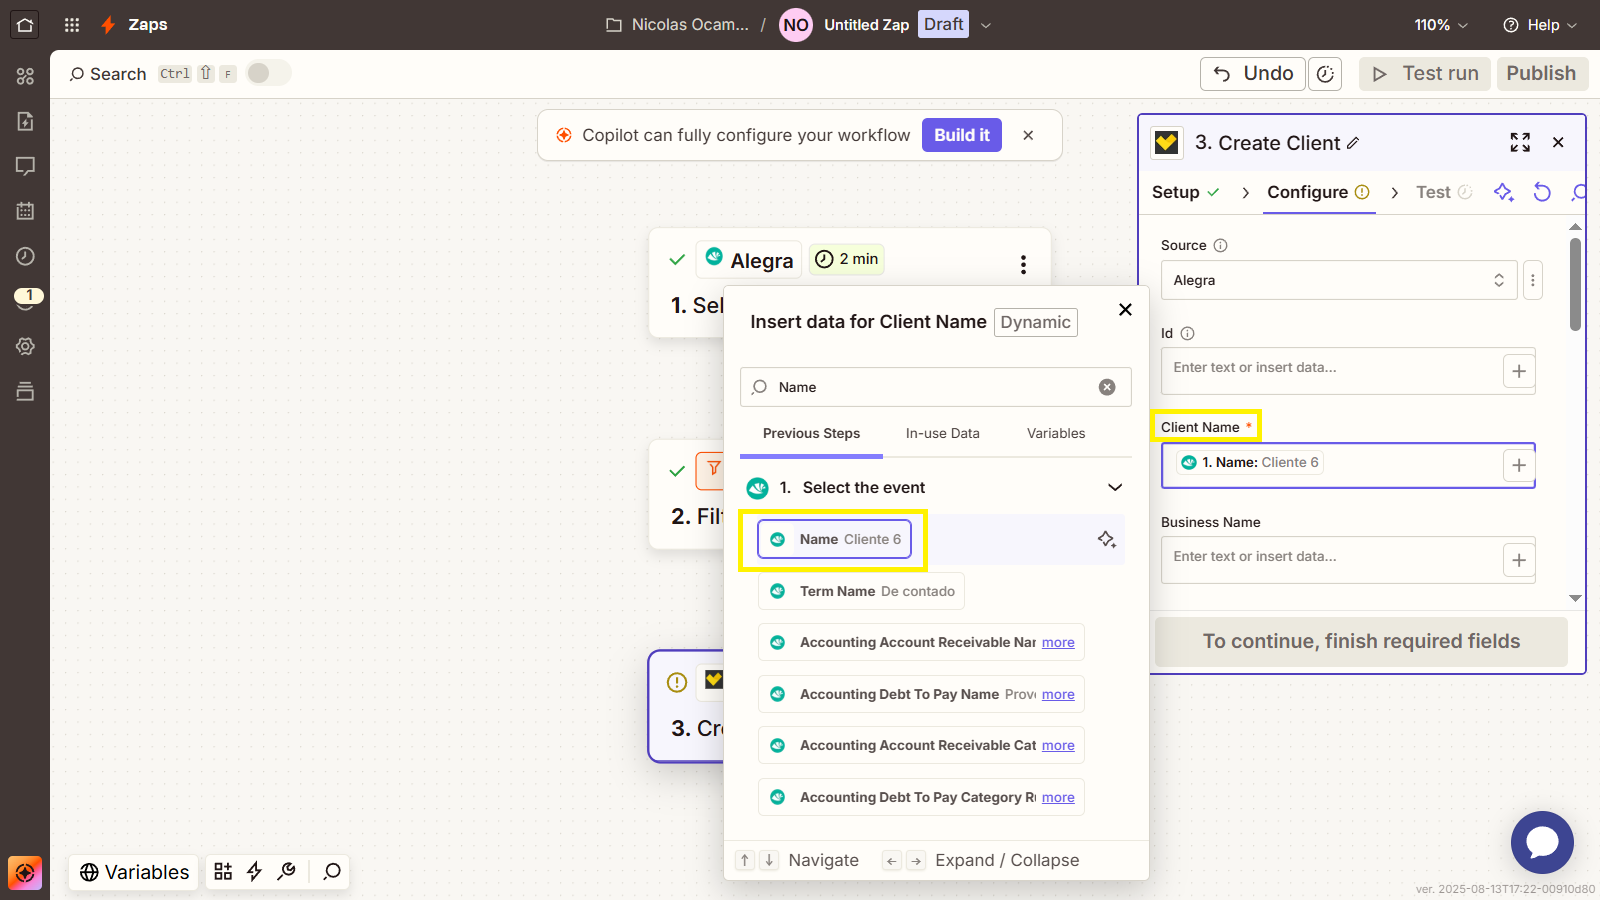Dismiss the Copilot banner
Viewport: 1600px width, 900px height.
(1028, 135)
